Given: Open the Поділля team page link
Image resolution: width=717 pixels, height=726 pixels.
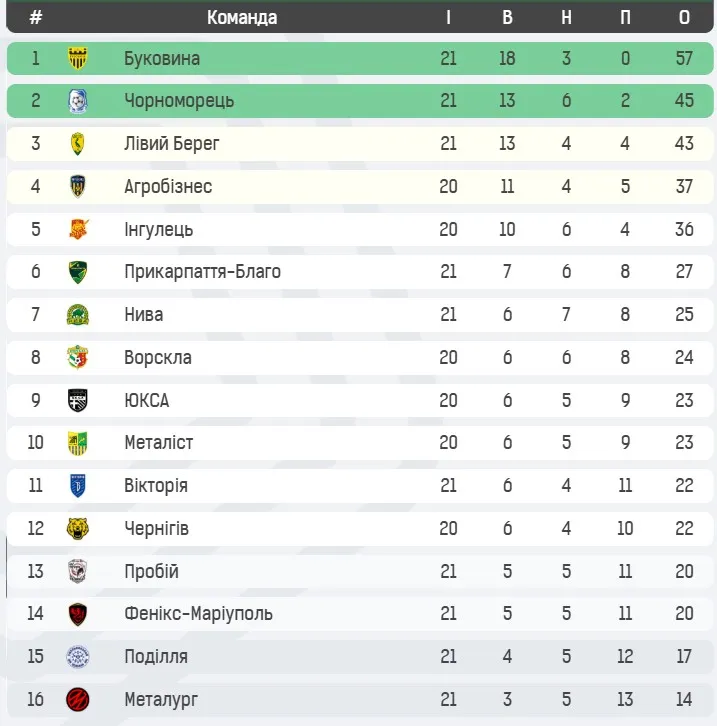Looking at the screenshot, I should [156, 657].
